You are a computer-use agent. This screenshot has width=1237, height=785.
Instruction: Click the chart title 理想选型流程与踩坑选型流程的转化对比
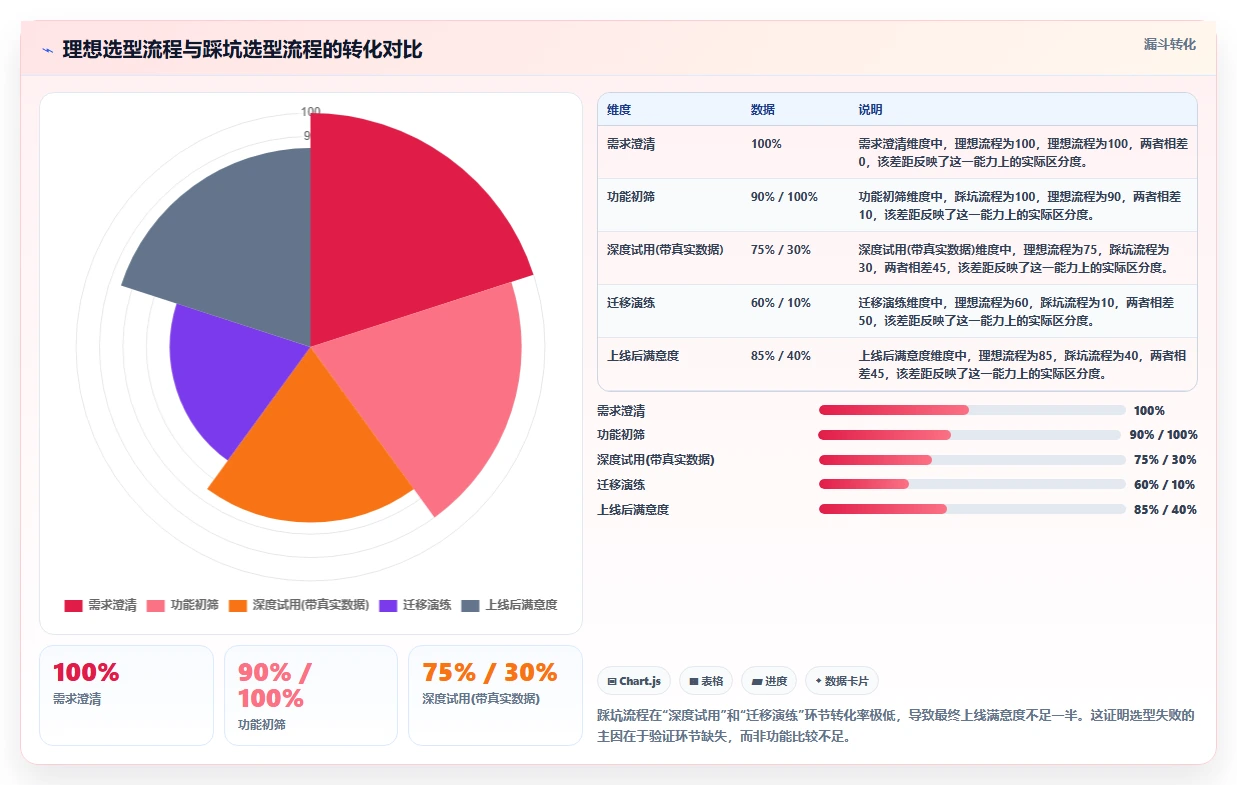(242, 50)
